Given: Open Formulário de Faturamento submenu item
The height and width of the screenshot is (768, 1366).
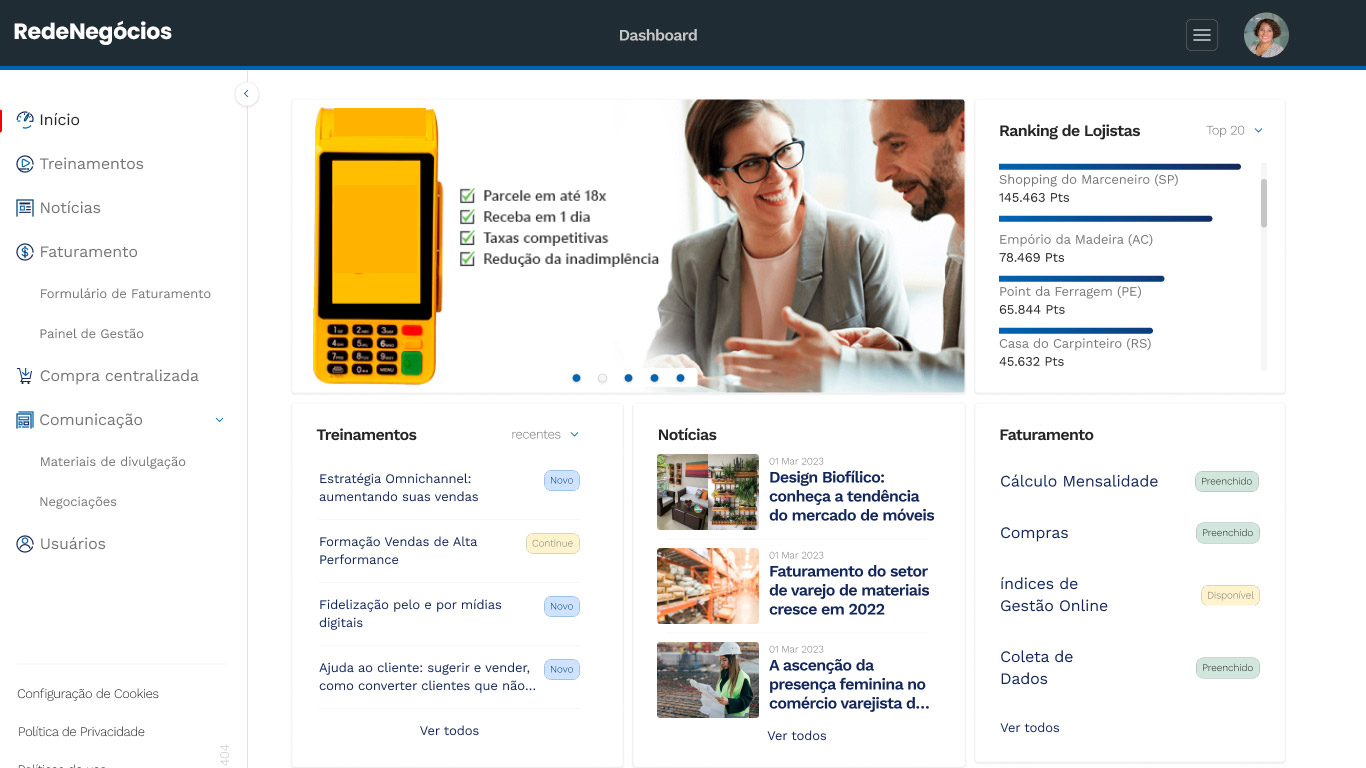Looking at the screenshot, I should click(x=125, y=294).
